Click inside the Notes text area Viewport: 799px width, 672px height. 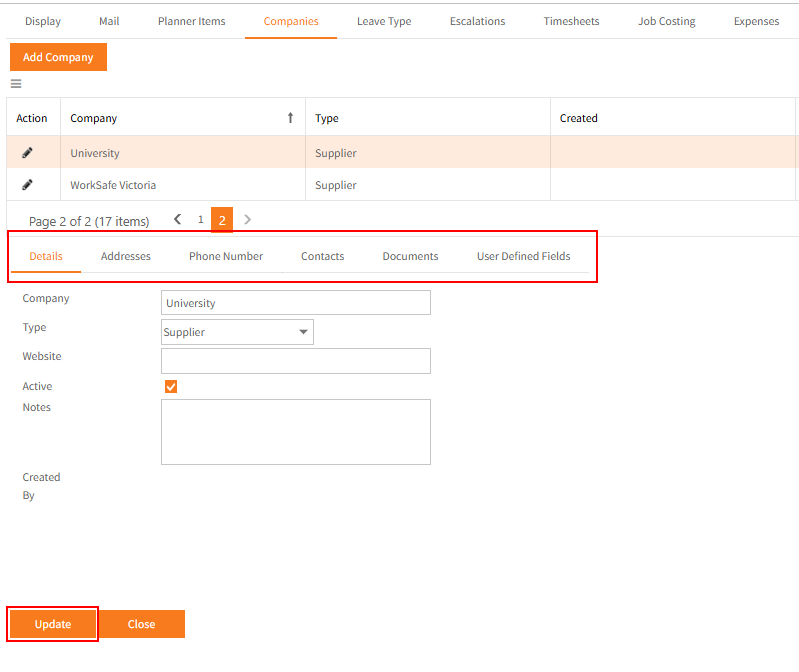click(x=295, y=432)
